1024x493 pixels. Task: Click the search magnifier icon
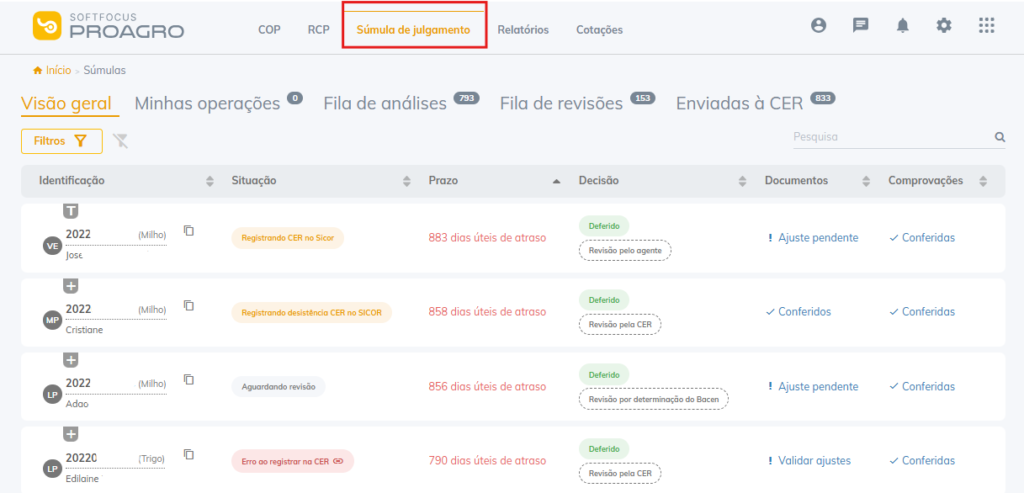click(999, 137)
